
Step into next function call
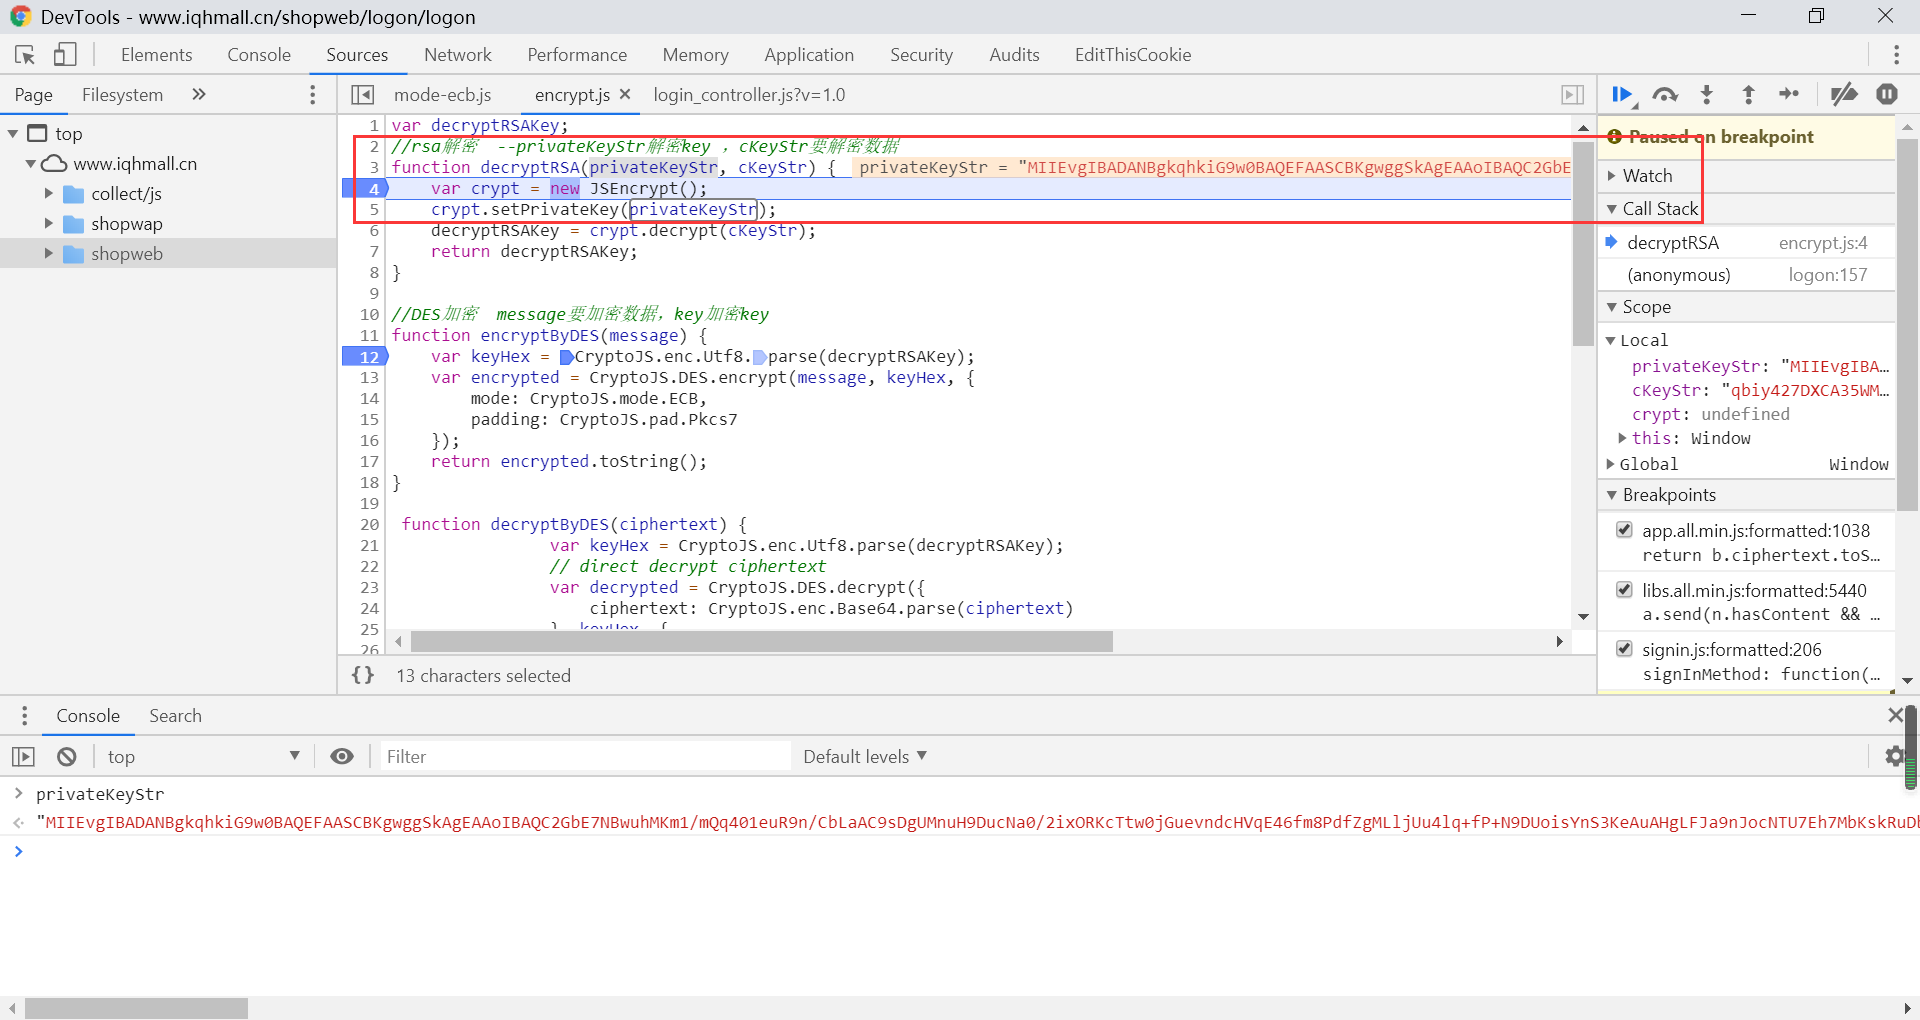point(1707,94)
